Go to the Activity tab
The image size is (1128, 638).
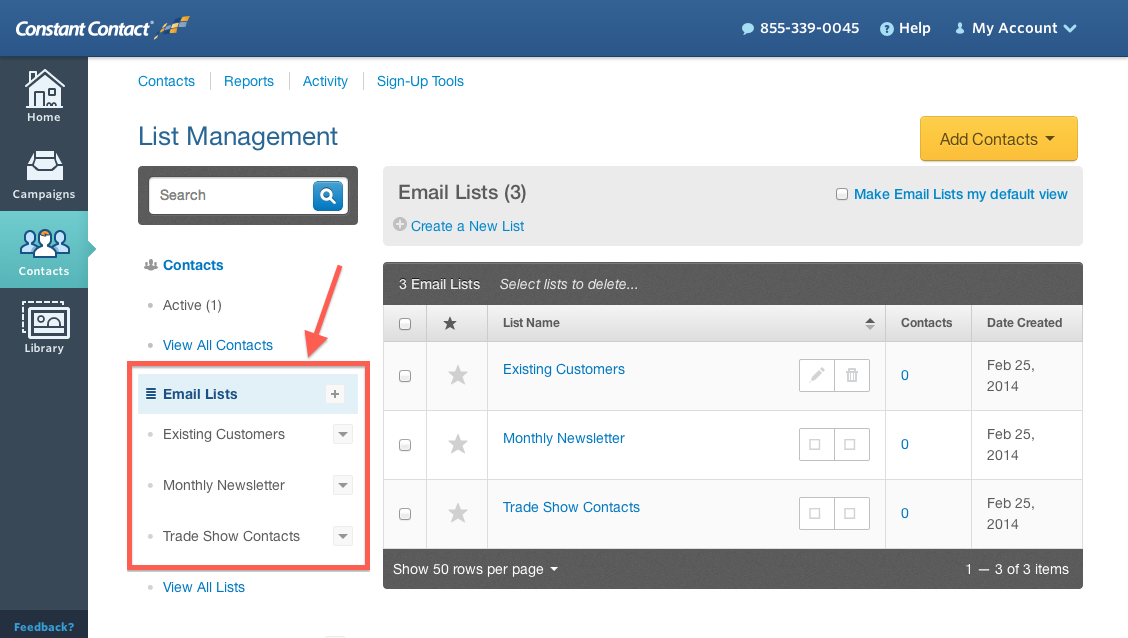click(x=325, y=81)
